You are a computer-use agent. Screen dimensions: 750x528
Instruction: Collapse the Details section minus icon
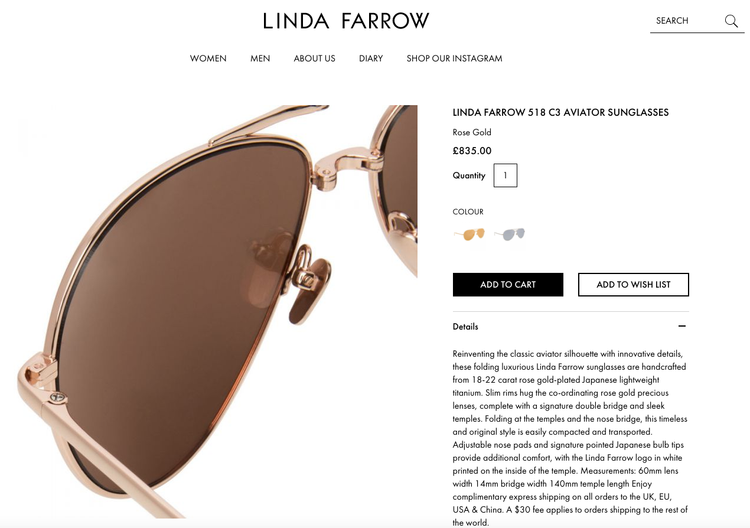tap(682, 326)
